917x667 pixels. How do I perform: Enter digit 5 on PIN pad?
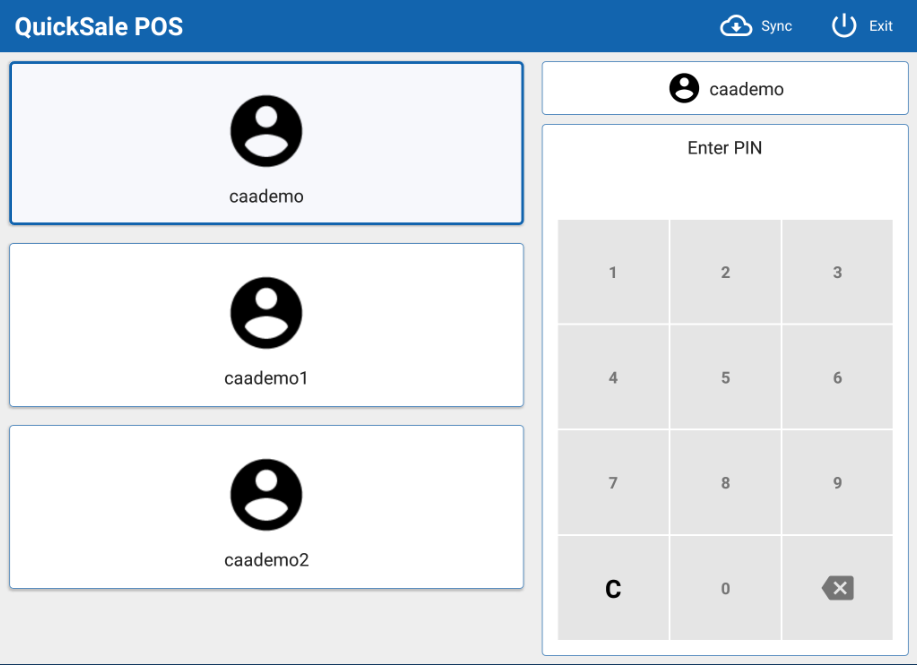(725, 378)
